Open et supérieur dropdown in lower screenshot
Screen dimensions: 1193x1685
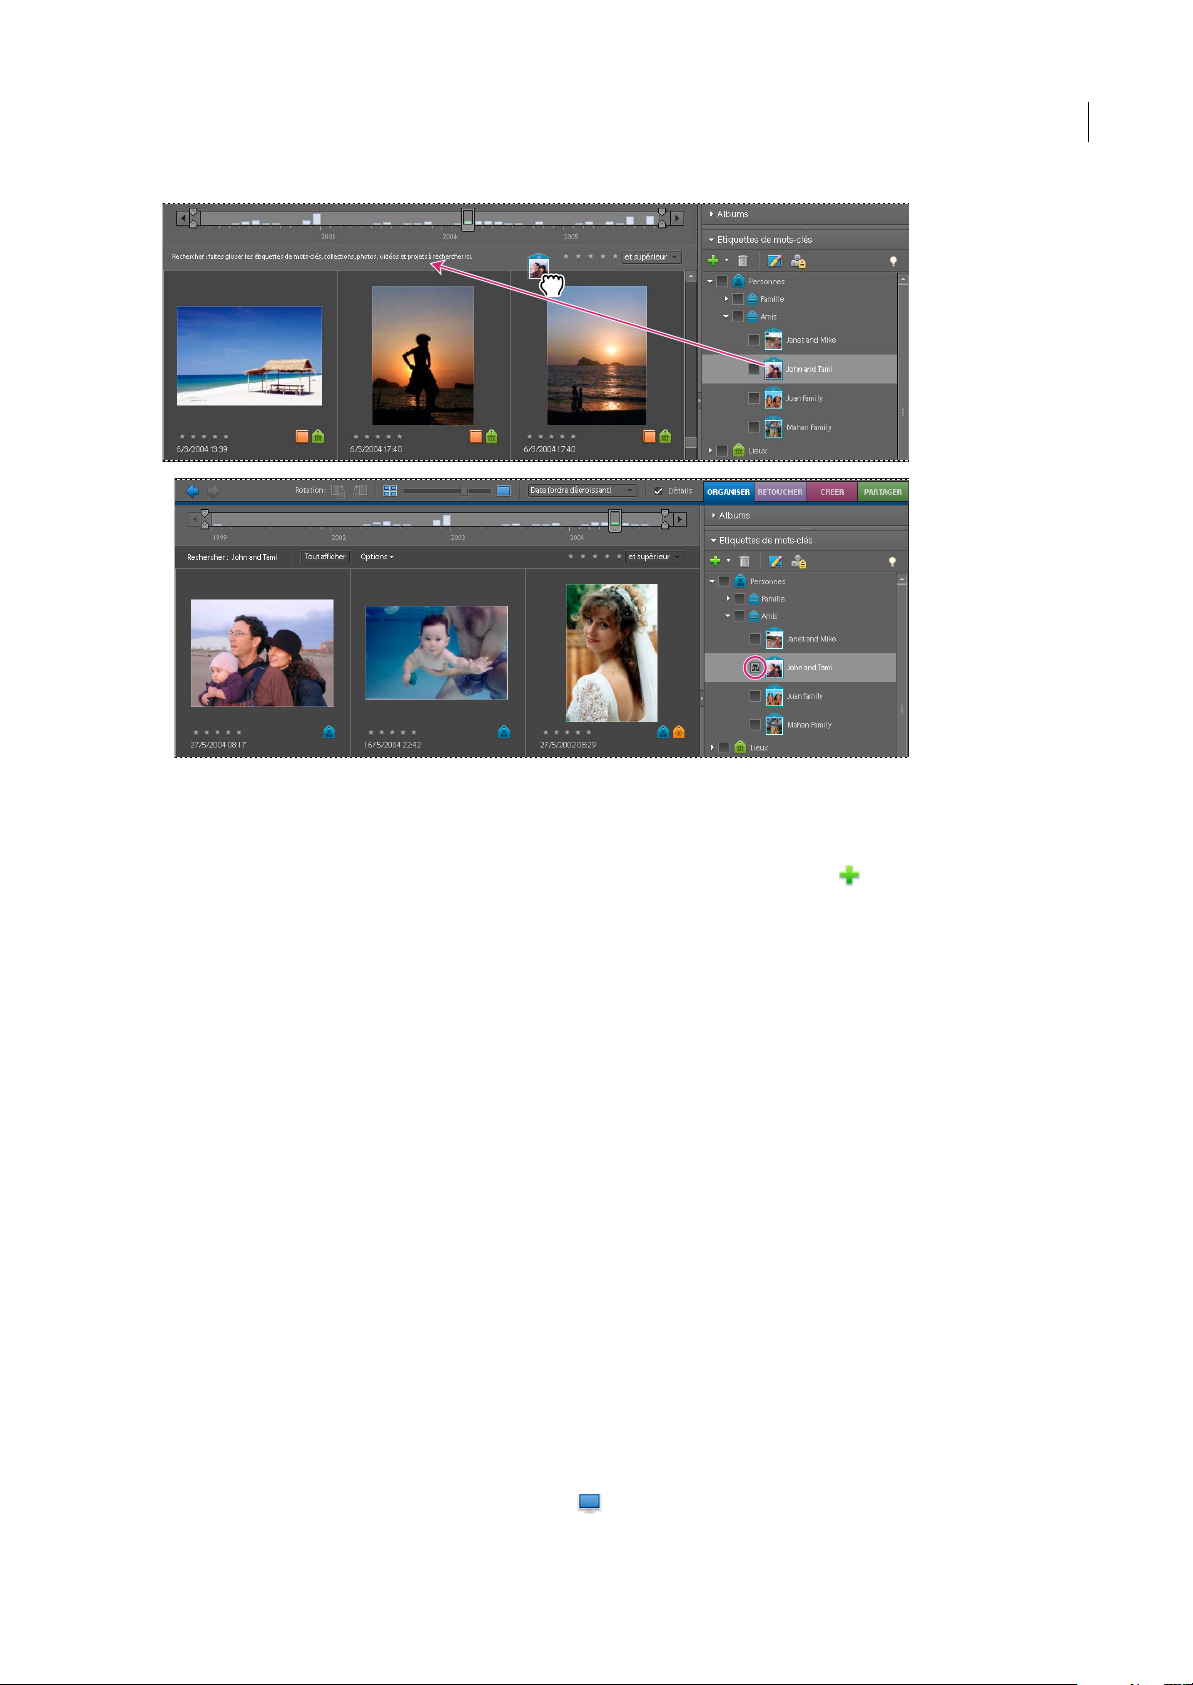click(x=655, y=557)
